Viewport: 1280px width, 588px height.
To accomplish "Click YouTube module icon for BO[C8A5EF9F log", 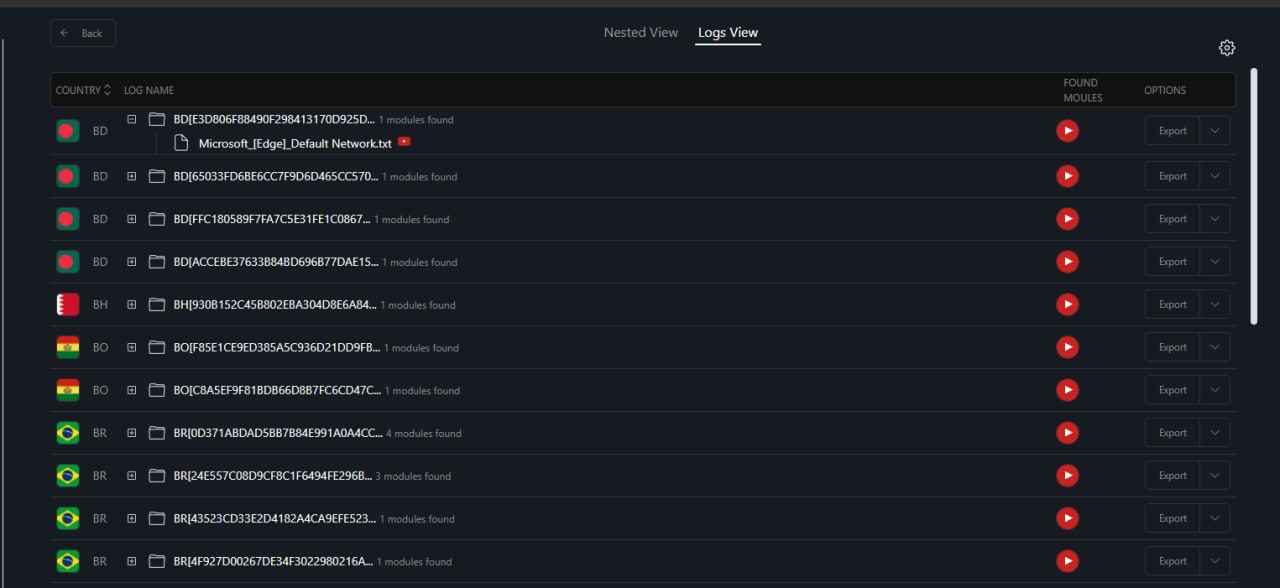I will pyautogui.click(x=1067, y=390).
